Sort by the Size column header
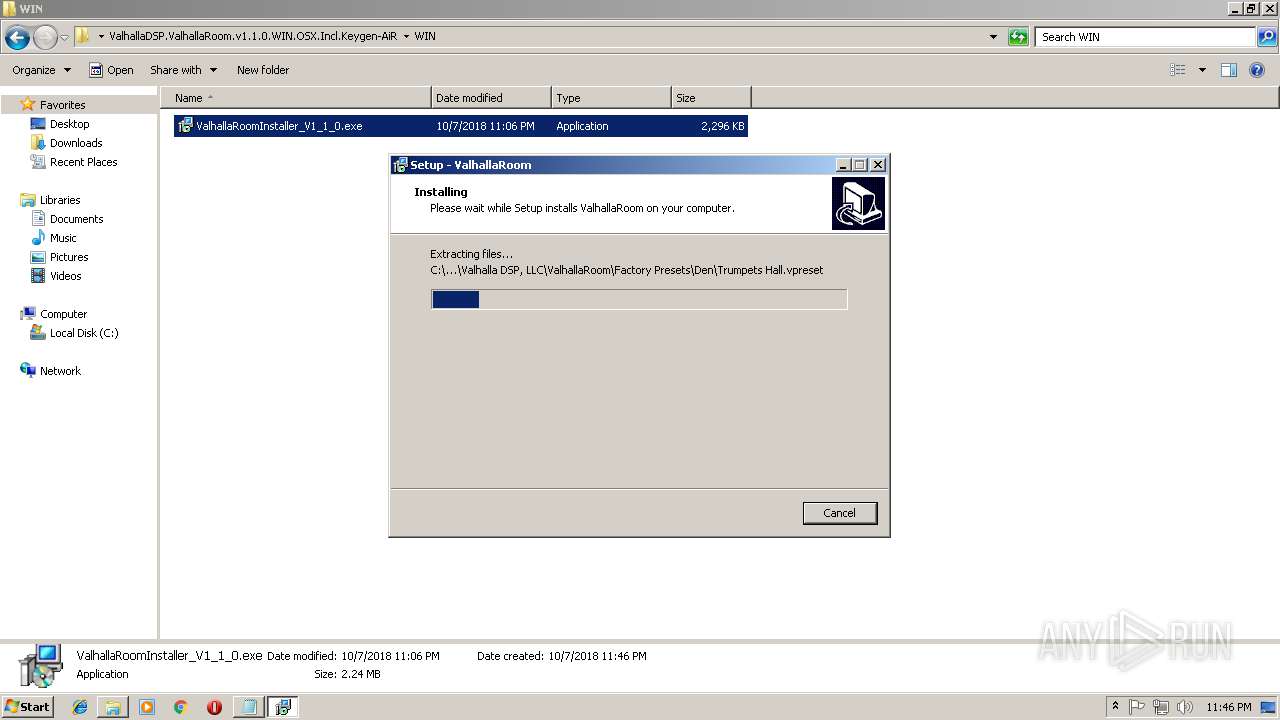The height and width of the screenshot is (720, 1280). point(711,98)
